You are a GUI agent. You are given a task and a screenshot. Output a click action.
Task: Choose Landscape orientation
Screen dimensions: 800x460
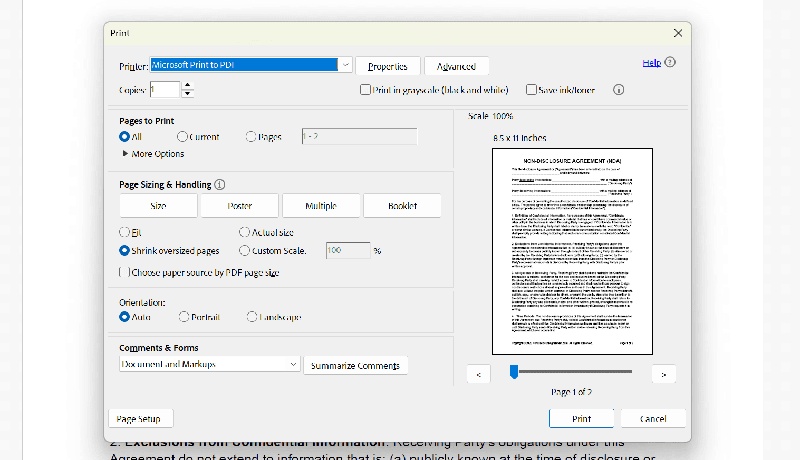[x=252, y=317]
